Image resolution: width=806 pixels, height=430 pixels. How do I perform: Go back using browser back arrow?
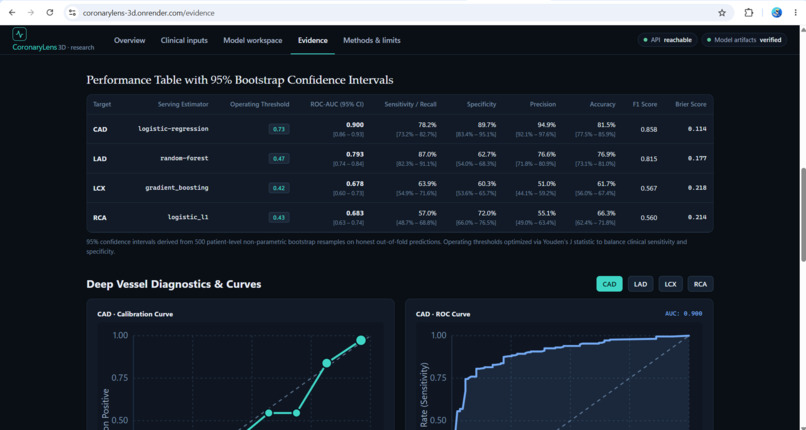pos(12,13)
